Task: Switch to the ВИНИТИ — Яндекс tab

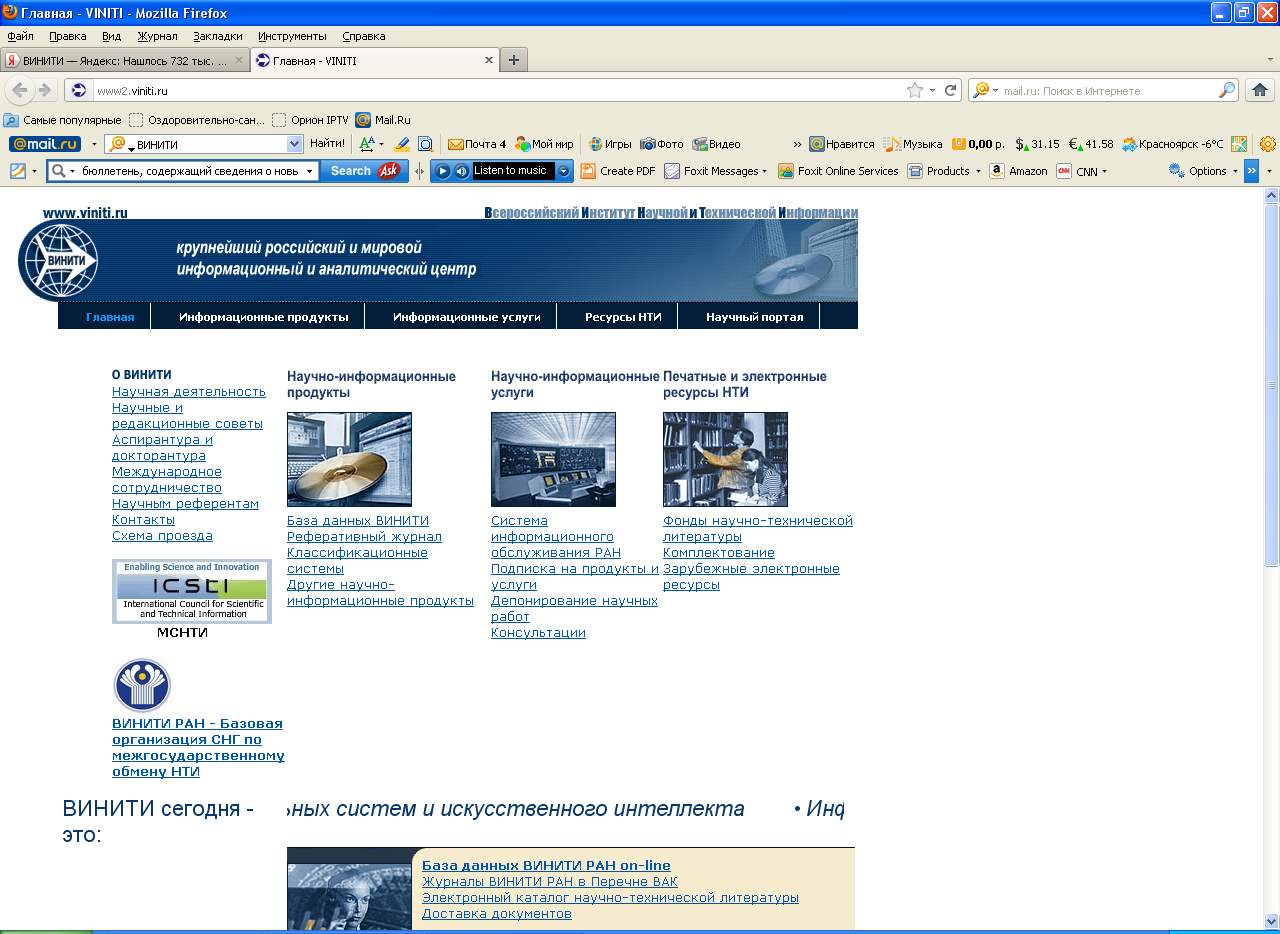Action: click(124, 60)
